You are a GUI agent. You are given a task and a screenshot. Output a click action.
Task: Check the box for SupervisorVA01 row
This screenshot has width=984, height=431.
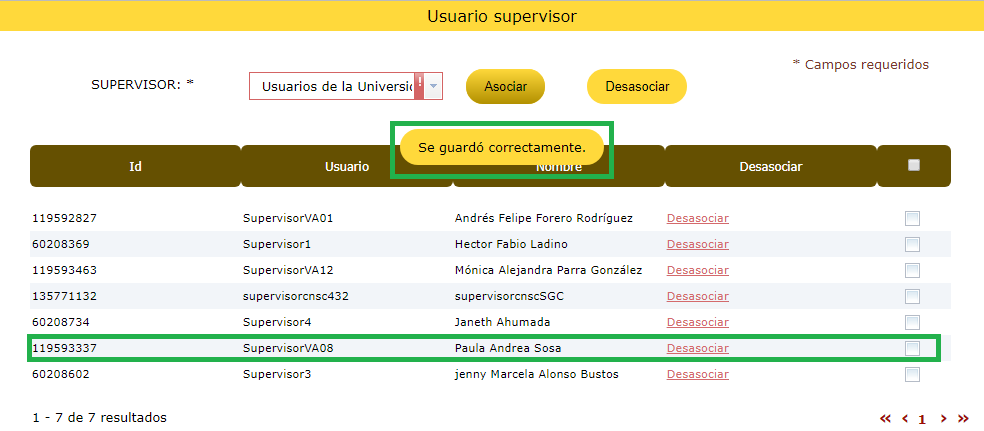[912, 218]
